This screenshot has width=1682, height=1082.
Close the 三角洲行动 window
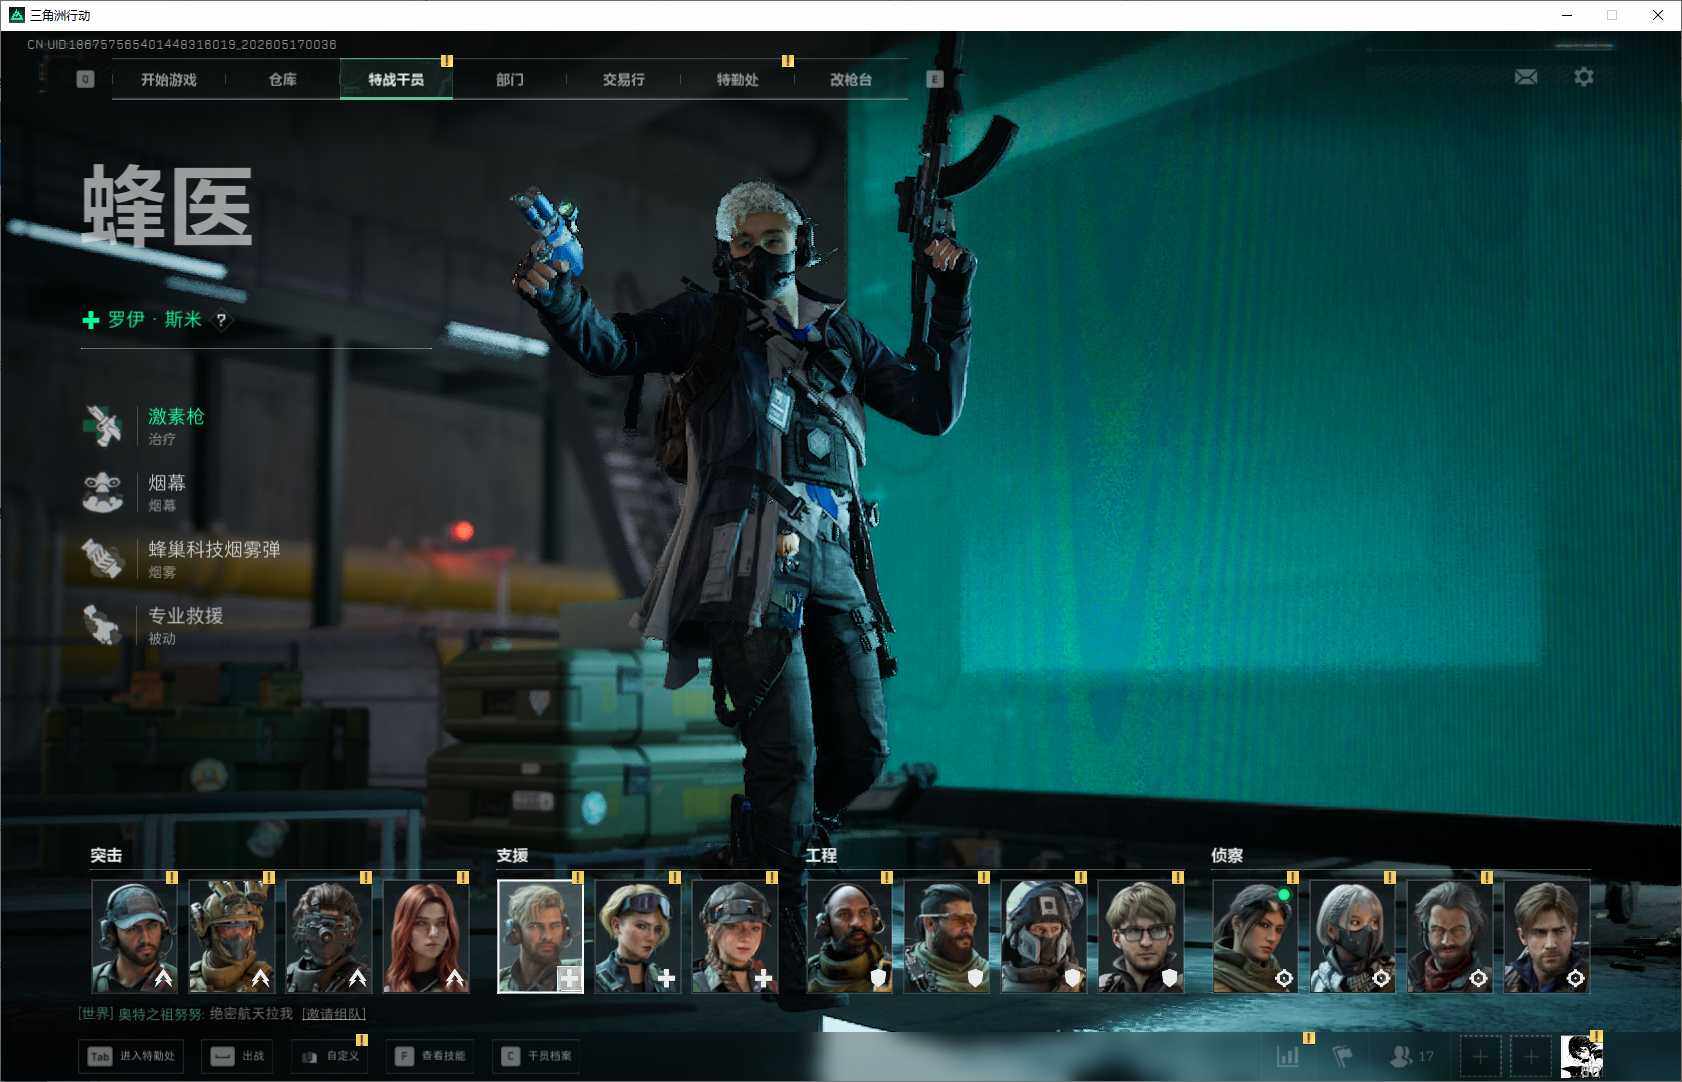click(x=1658, y=15)
